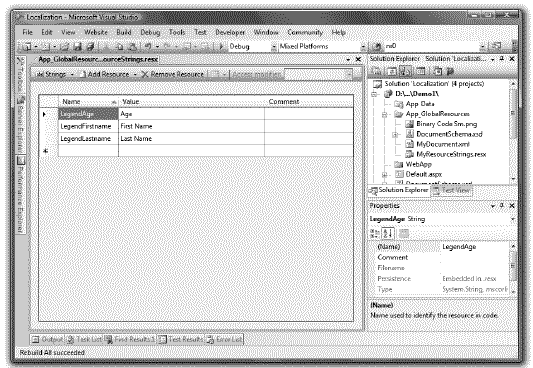Open the Debug configuration dropdown
This screenshot has height=368, width=533.
coord(274,47)
